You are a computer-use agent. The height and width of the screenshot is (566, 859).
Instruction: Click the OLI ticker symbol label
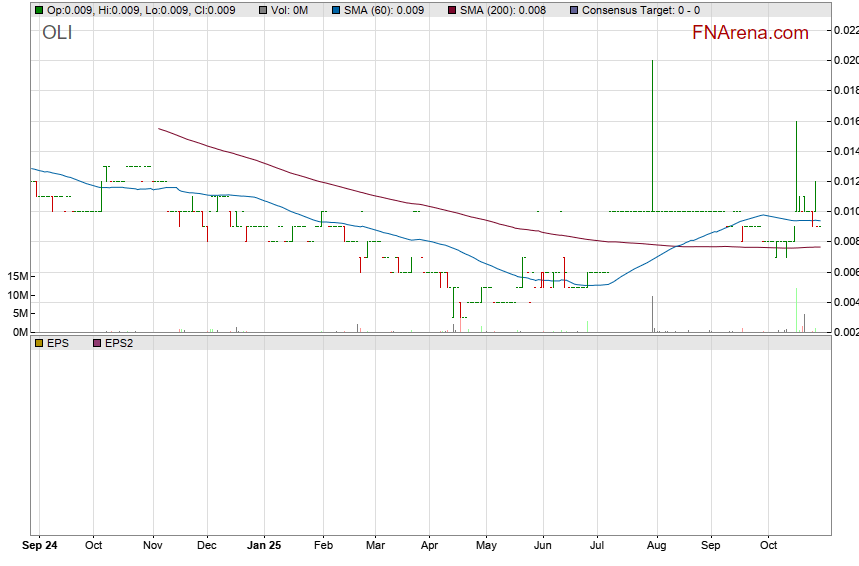click(57, 33)
